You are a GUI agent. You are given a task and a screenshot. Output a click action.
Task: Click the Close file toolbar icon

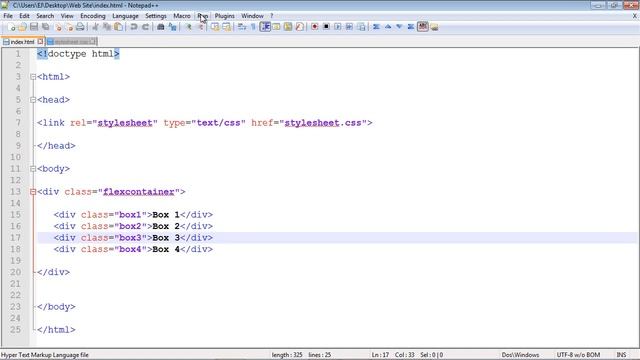click(58, 27)
